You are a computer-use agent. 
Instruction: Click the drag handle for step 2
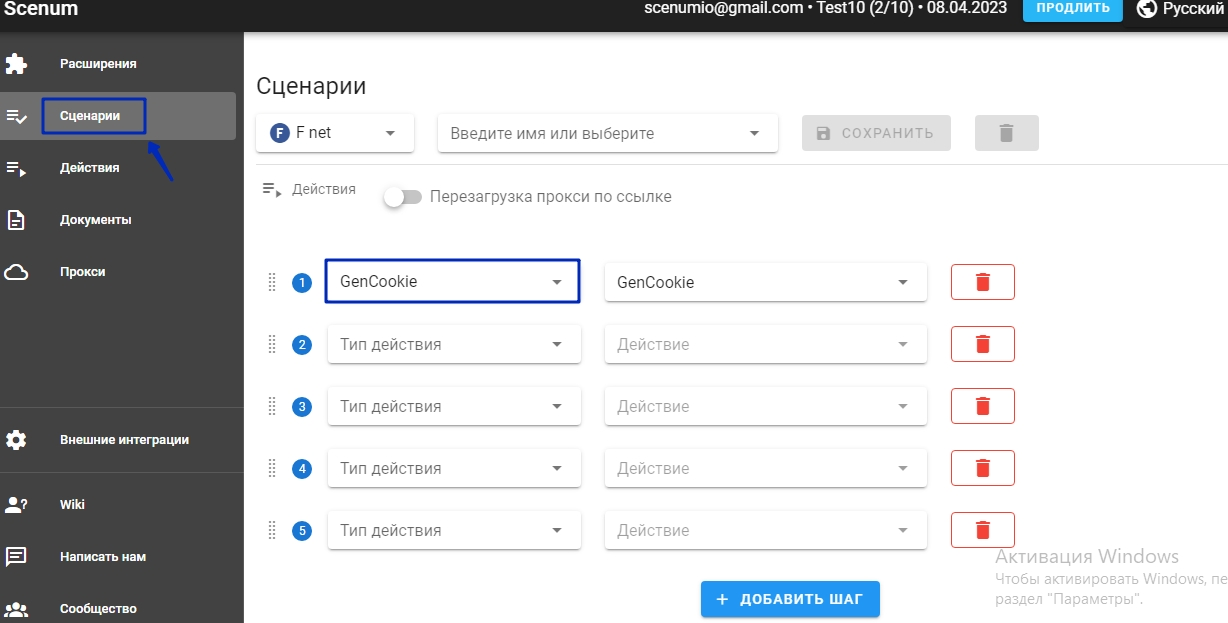(272, 345)
